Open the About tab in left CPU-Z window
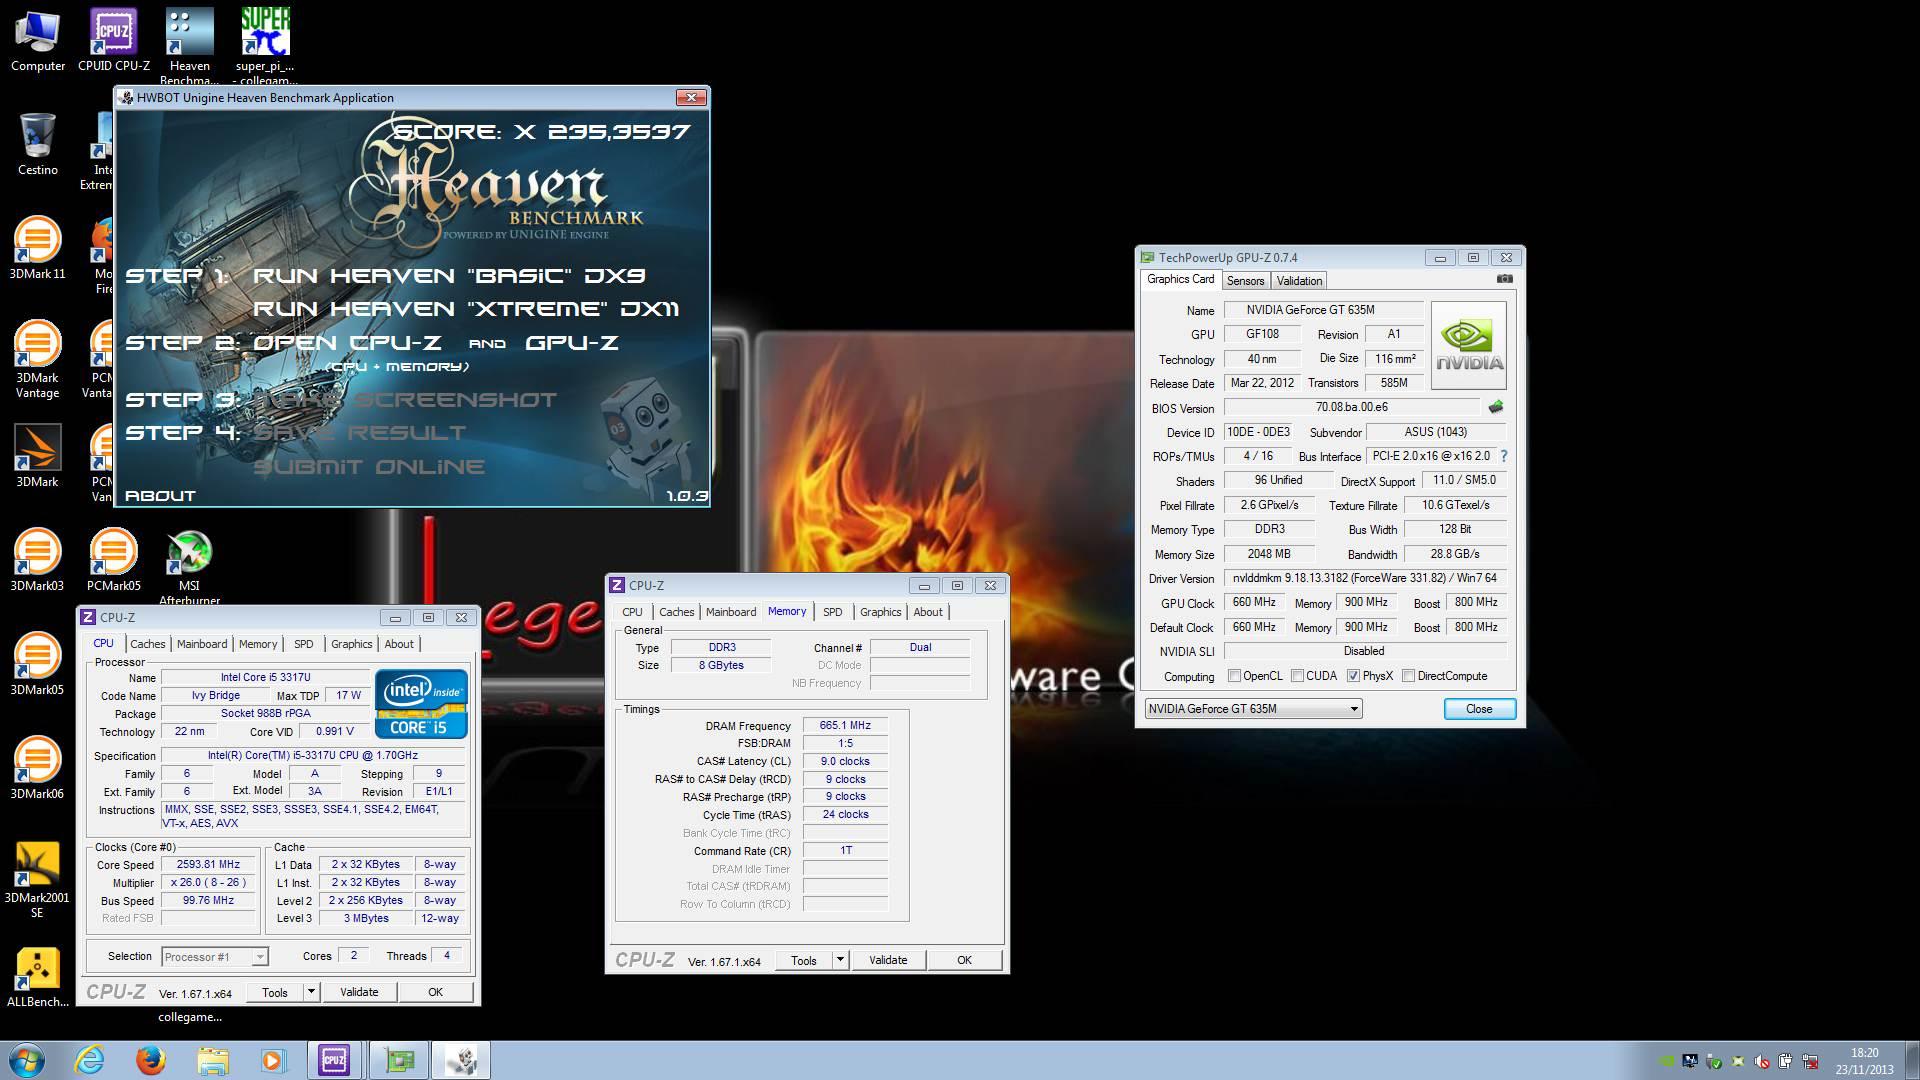 [x=399, y=644]
